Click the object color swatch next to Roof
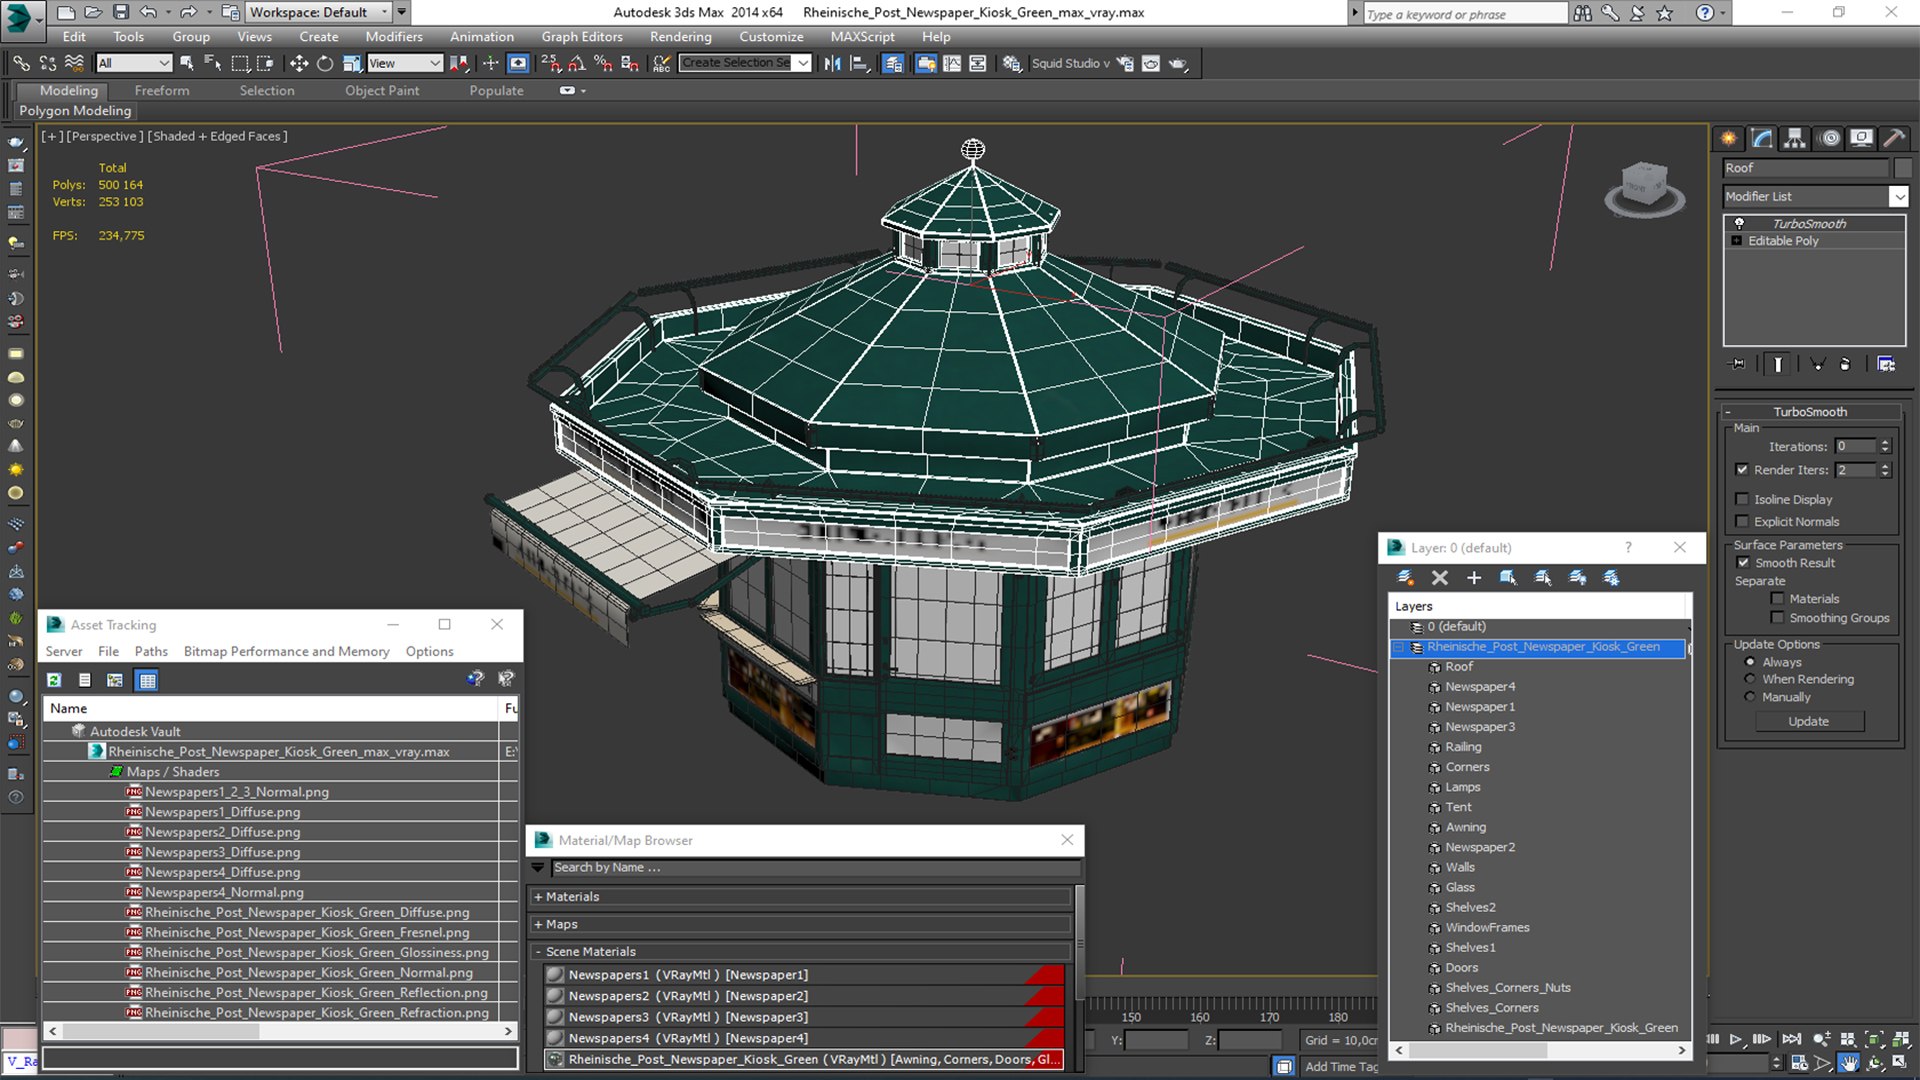Viewport: 1920px width, 1080px height. pyautogui.click(x=1902, y=168)
